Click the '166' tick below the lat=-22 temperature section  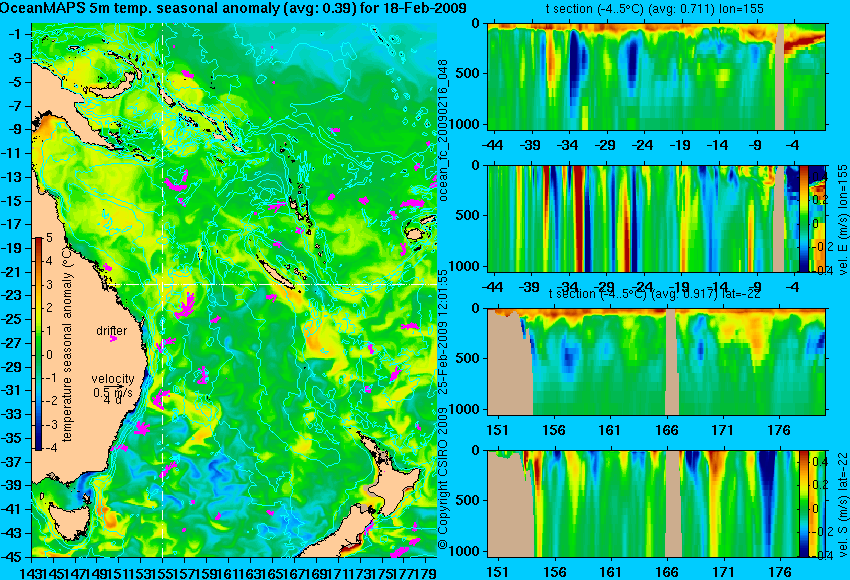click(667, 430)
